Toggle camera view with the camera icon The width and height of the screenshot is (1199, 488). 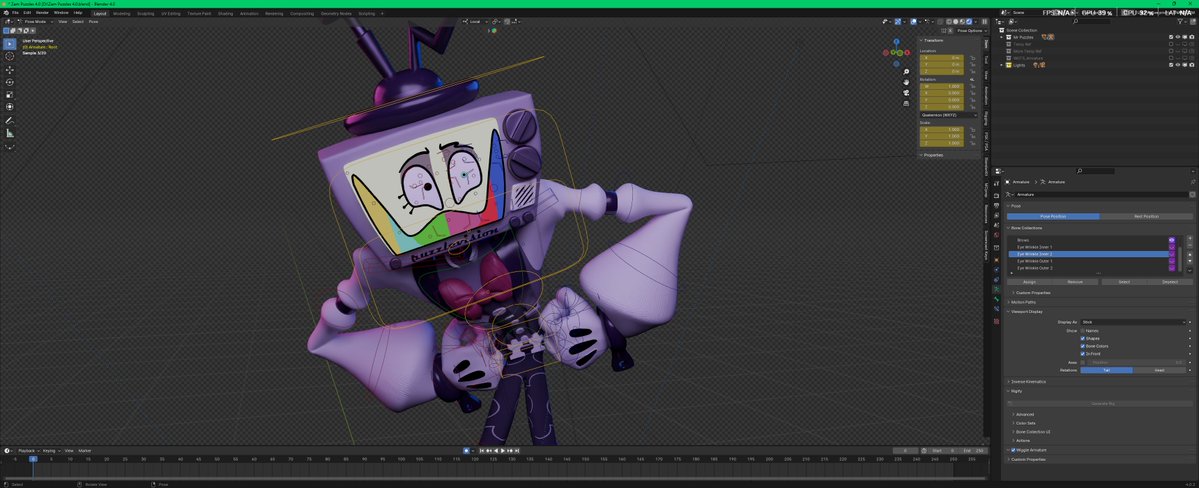[x=906, y=93]
